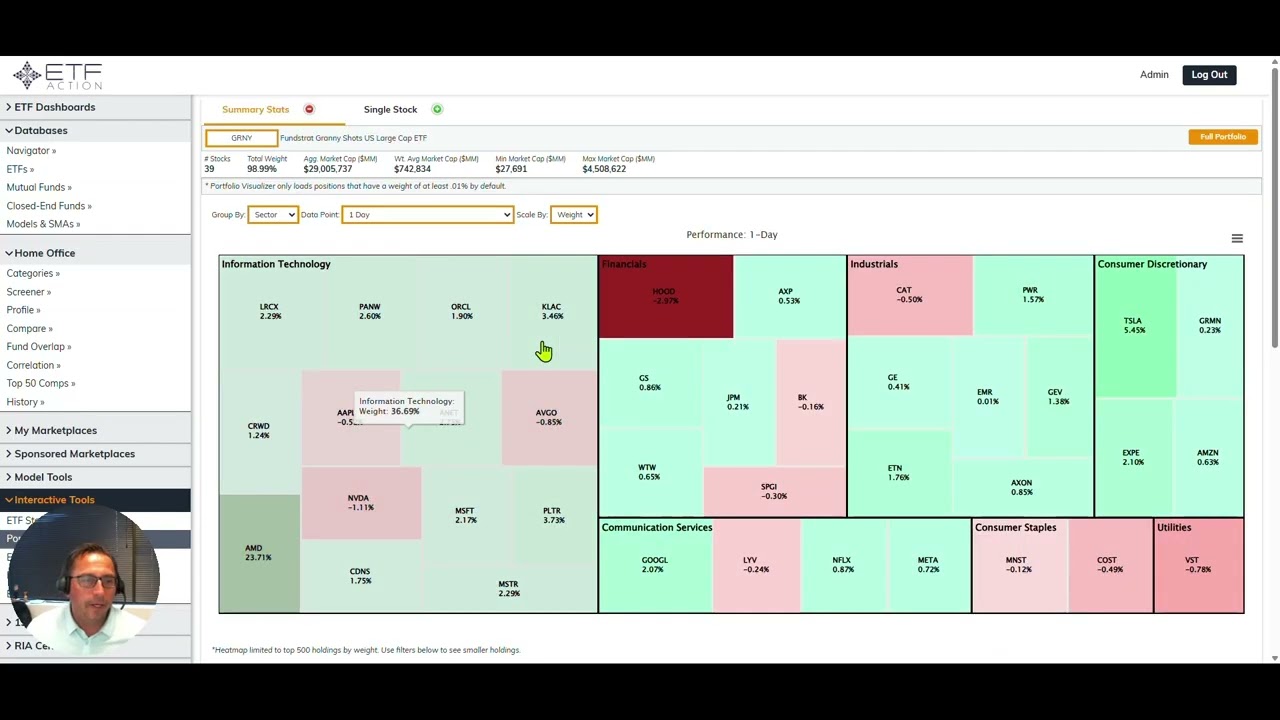Screen dimensions: 1280x720
Task: Open the Scale By Weight dropdown
Action: 573,214
